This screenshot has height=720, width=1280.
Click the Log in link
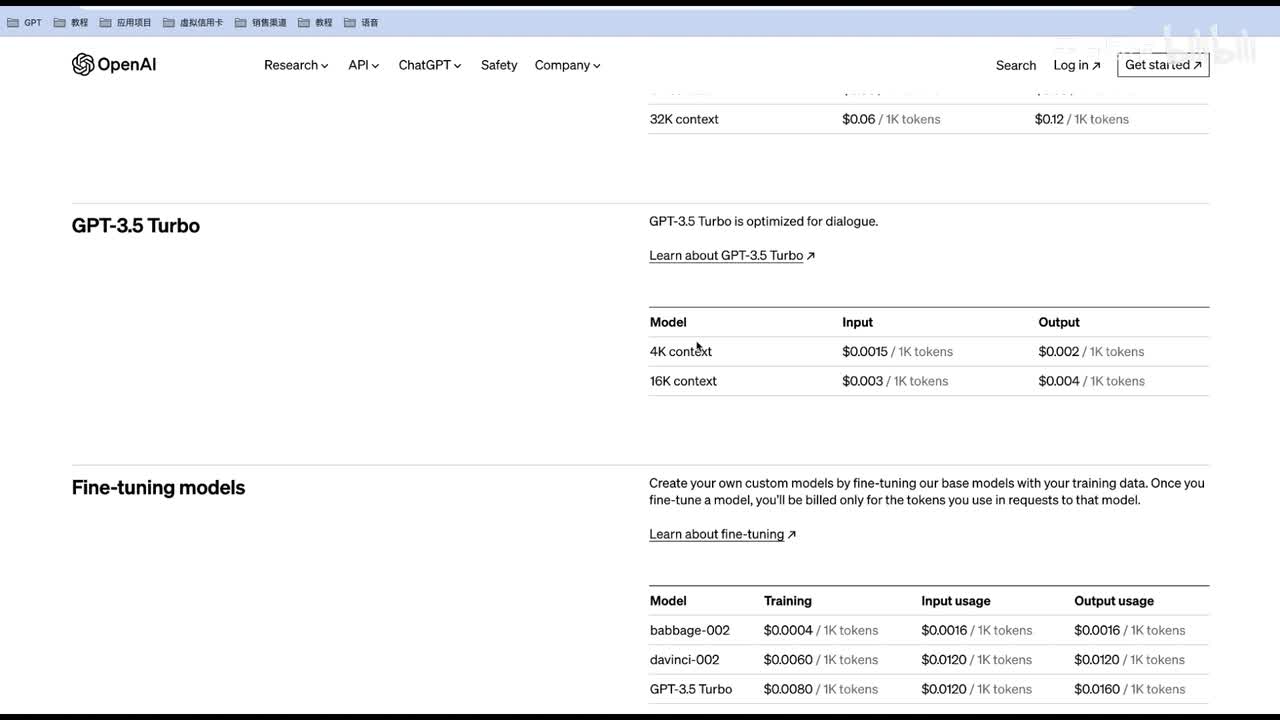coord(1076,65)
